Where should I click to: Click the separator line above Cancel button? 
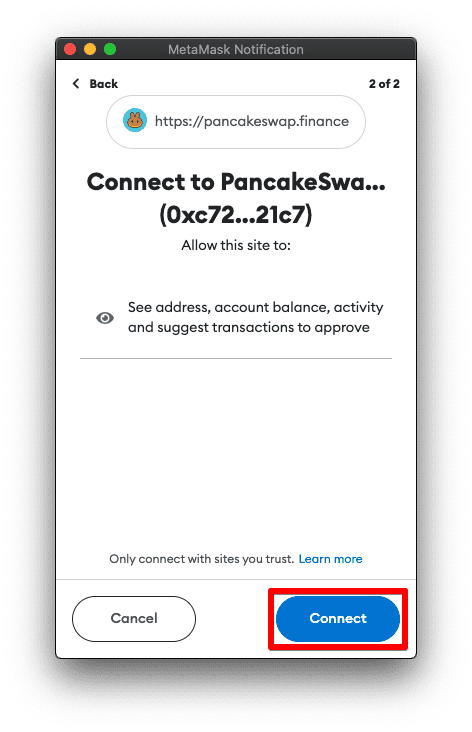[236, 579]
